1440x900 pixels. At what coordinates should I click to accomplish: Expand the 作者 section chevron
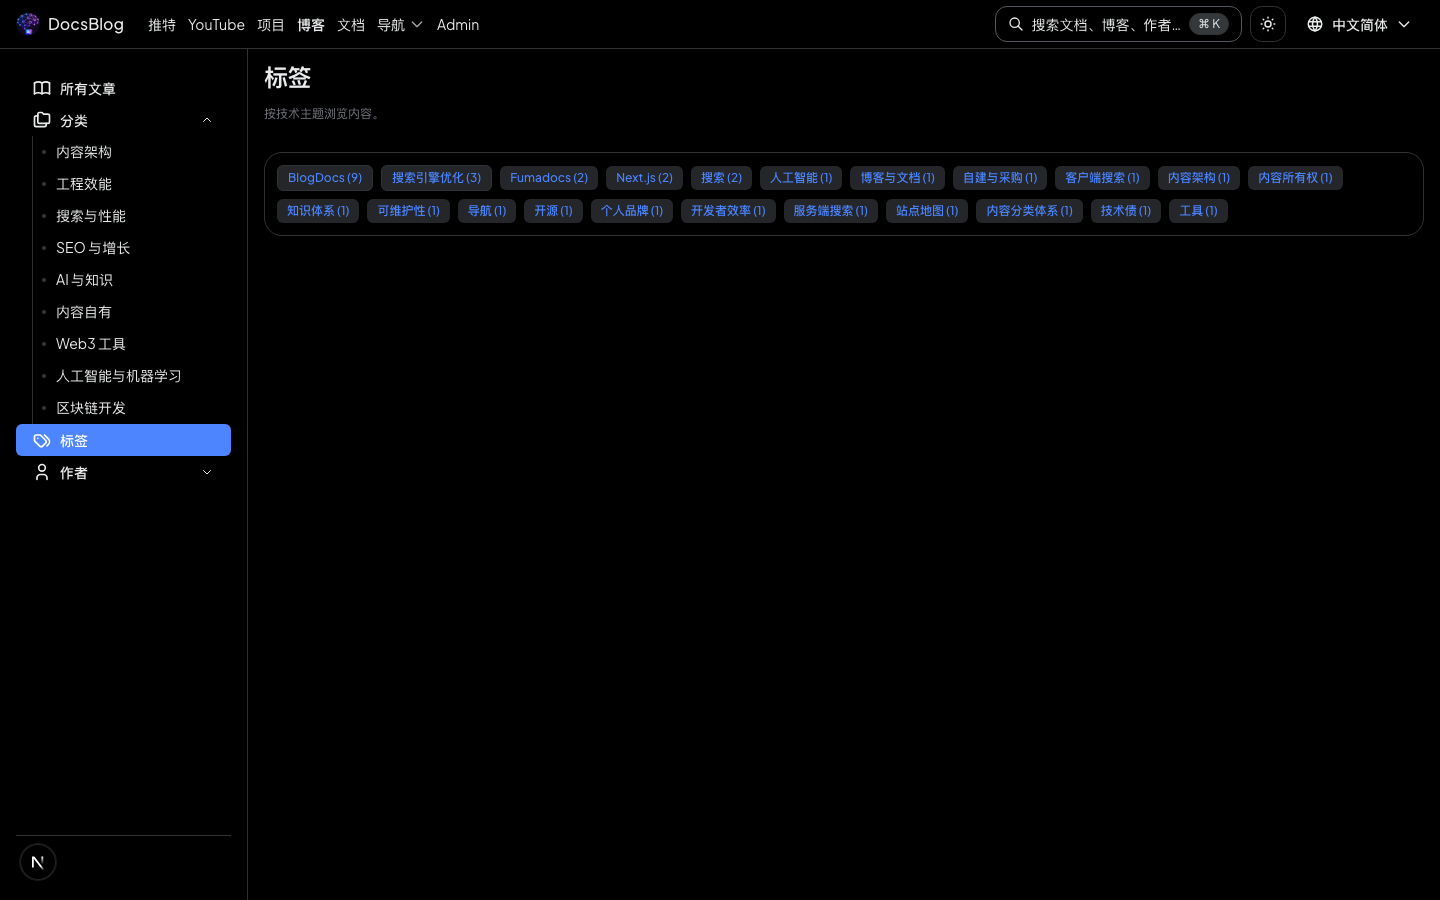tap(207, 472)
